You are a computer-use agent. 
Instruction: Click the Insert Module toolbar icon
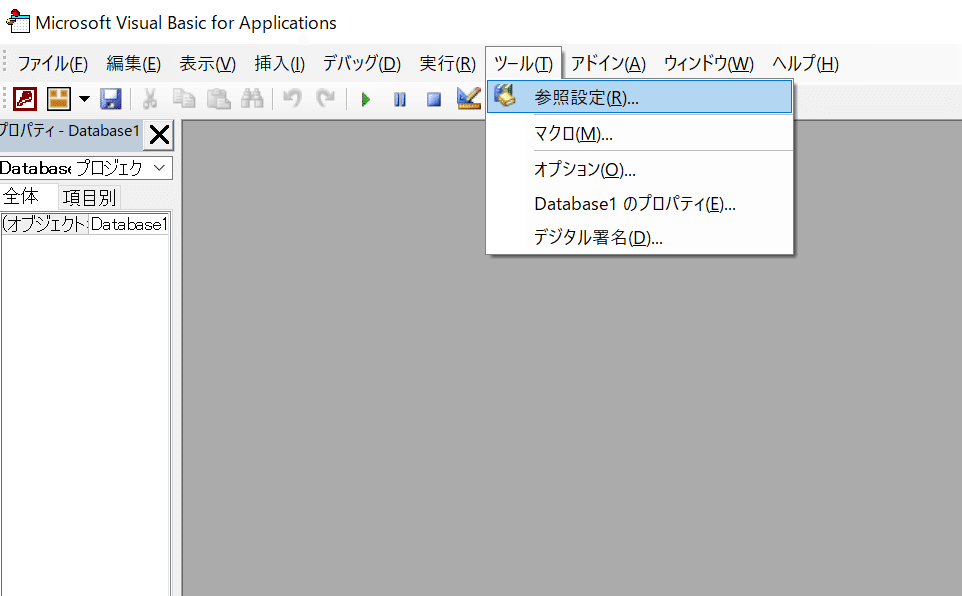click(x=59, y=99)
